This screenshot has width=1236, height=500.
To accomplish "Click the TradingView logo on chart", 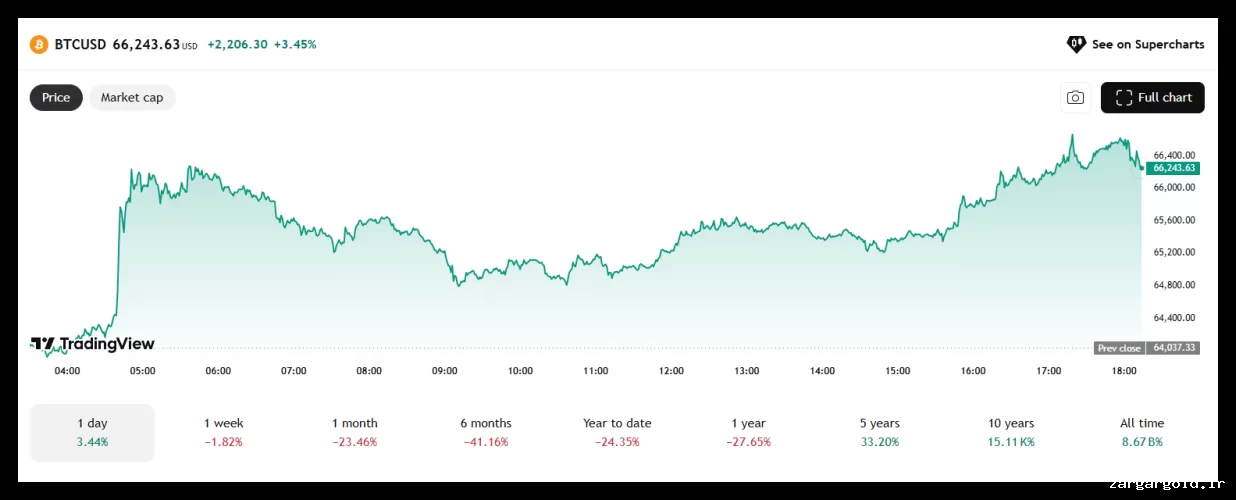I will tap(92, 344).
